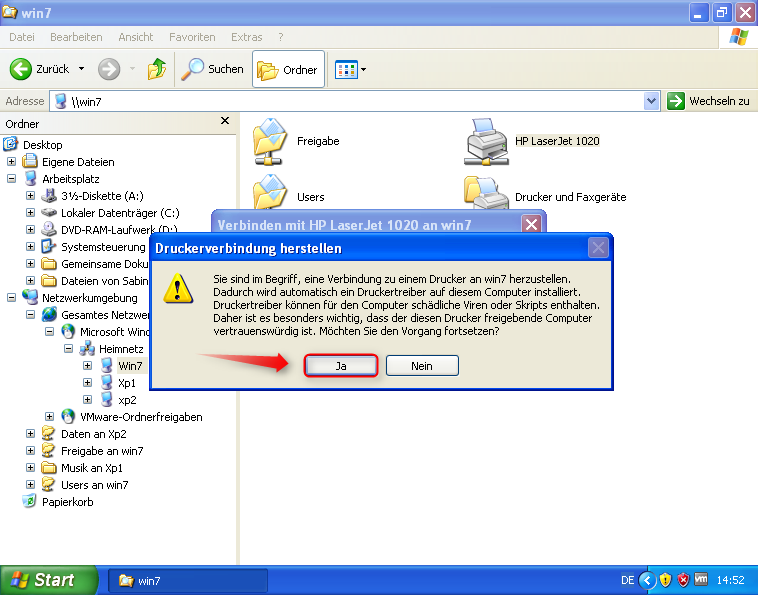Screen dimensions: 758x595
Task: Click the win7 taskbar button
Action: coord(188,580)
